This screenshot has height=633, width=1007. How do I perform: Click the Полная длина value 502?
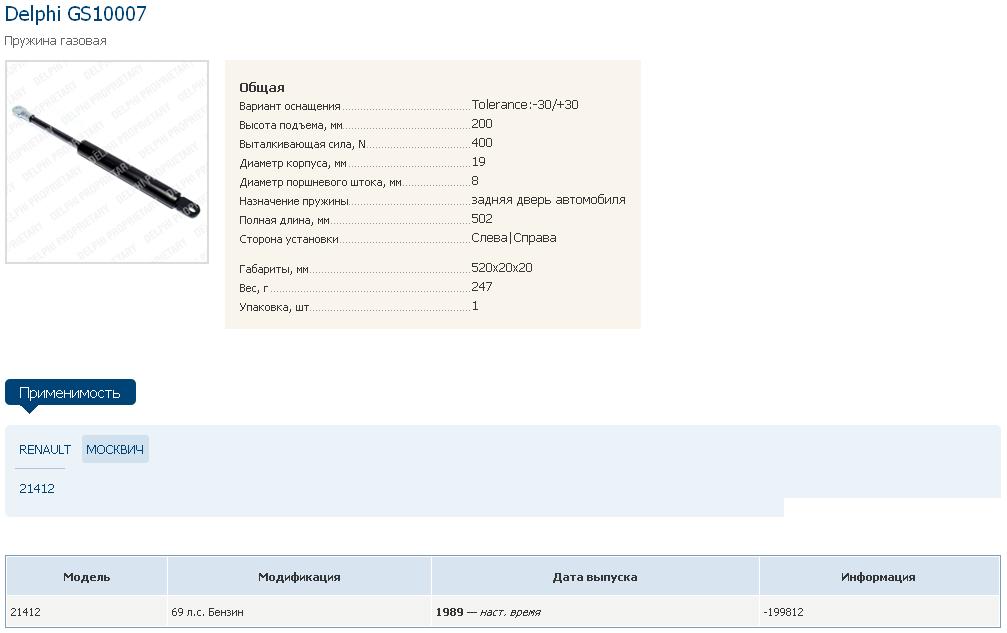pyautogui.click(x=482, y=218)
